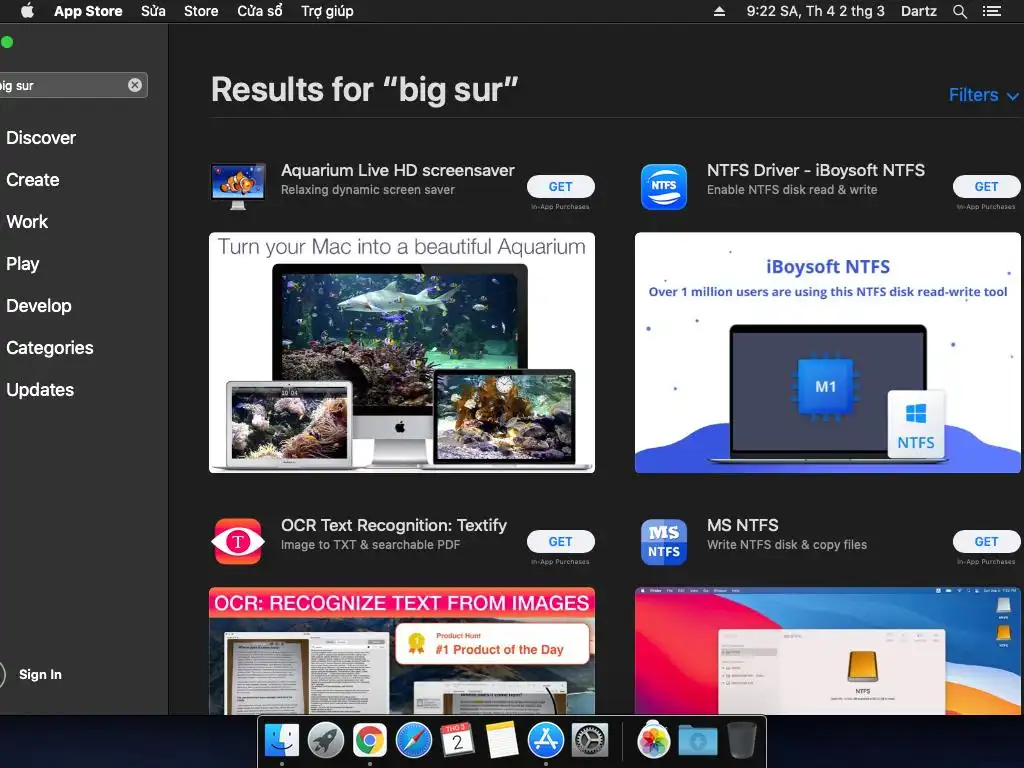This screenshot has width=1024, height=768.
Task: Click the Spotlight search icon in menu bar
Action: pos(959,11)
